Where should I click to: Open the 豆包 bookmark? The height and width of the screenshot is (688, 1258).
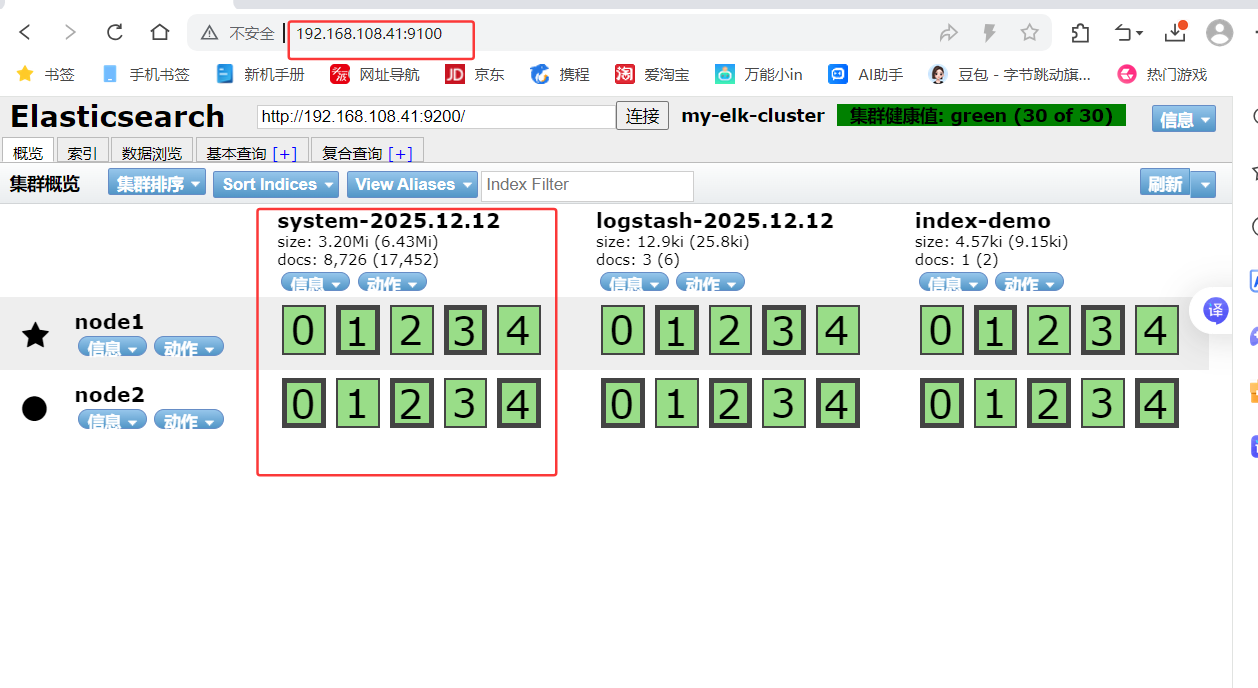pos(1010,74)
